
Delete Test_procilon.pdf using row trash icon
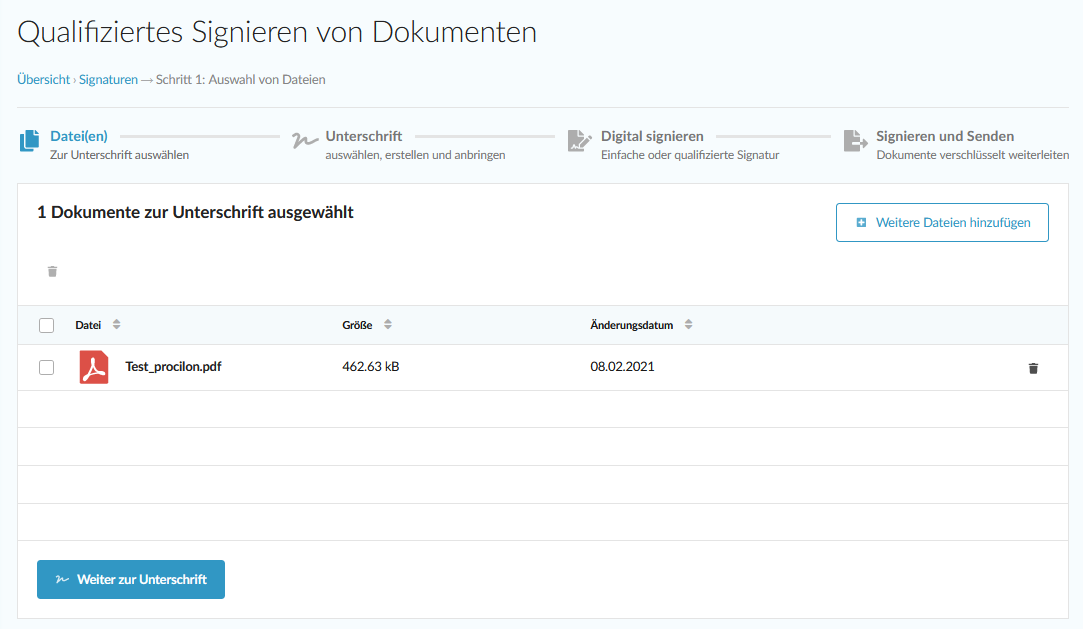point(1033,368)
